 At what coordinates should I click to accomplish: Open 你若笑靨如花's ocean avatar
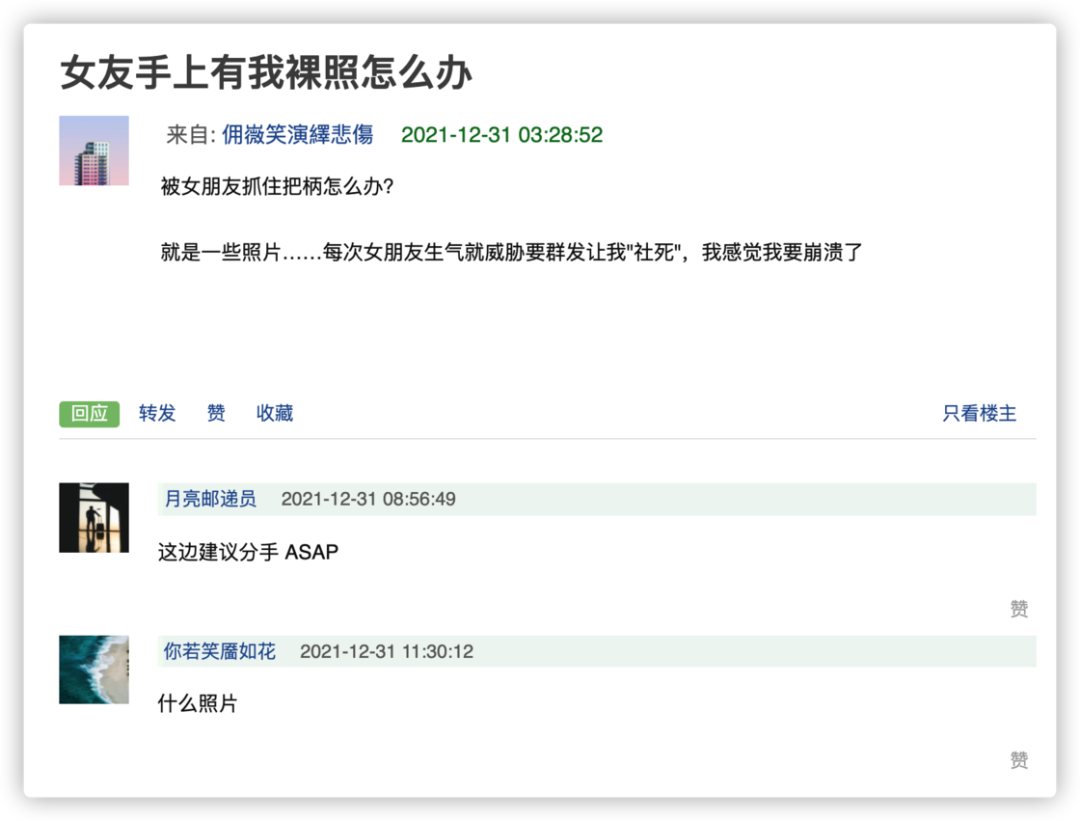point(94,669)
